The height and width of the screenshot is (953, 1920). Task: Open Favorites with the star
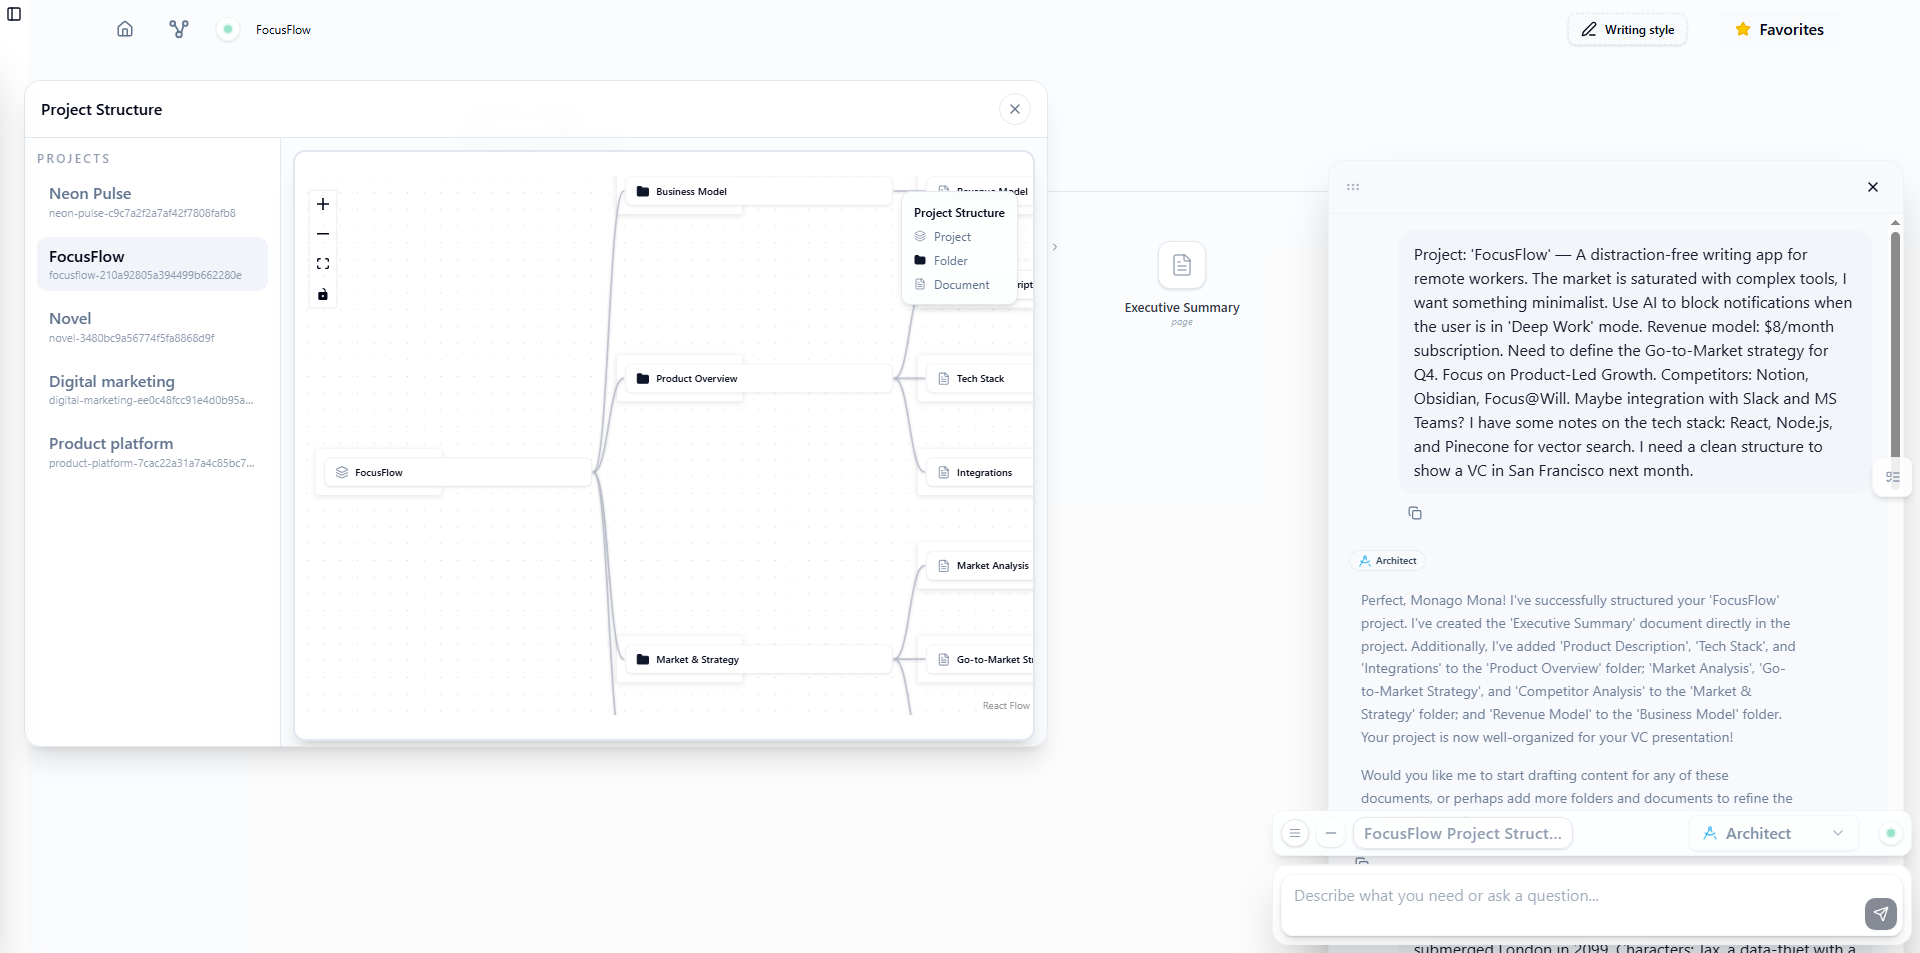coord(1780,30)
